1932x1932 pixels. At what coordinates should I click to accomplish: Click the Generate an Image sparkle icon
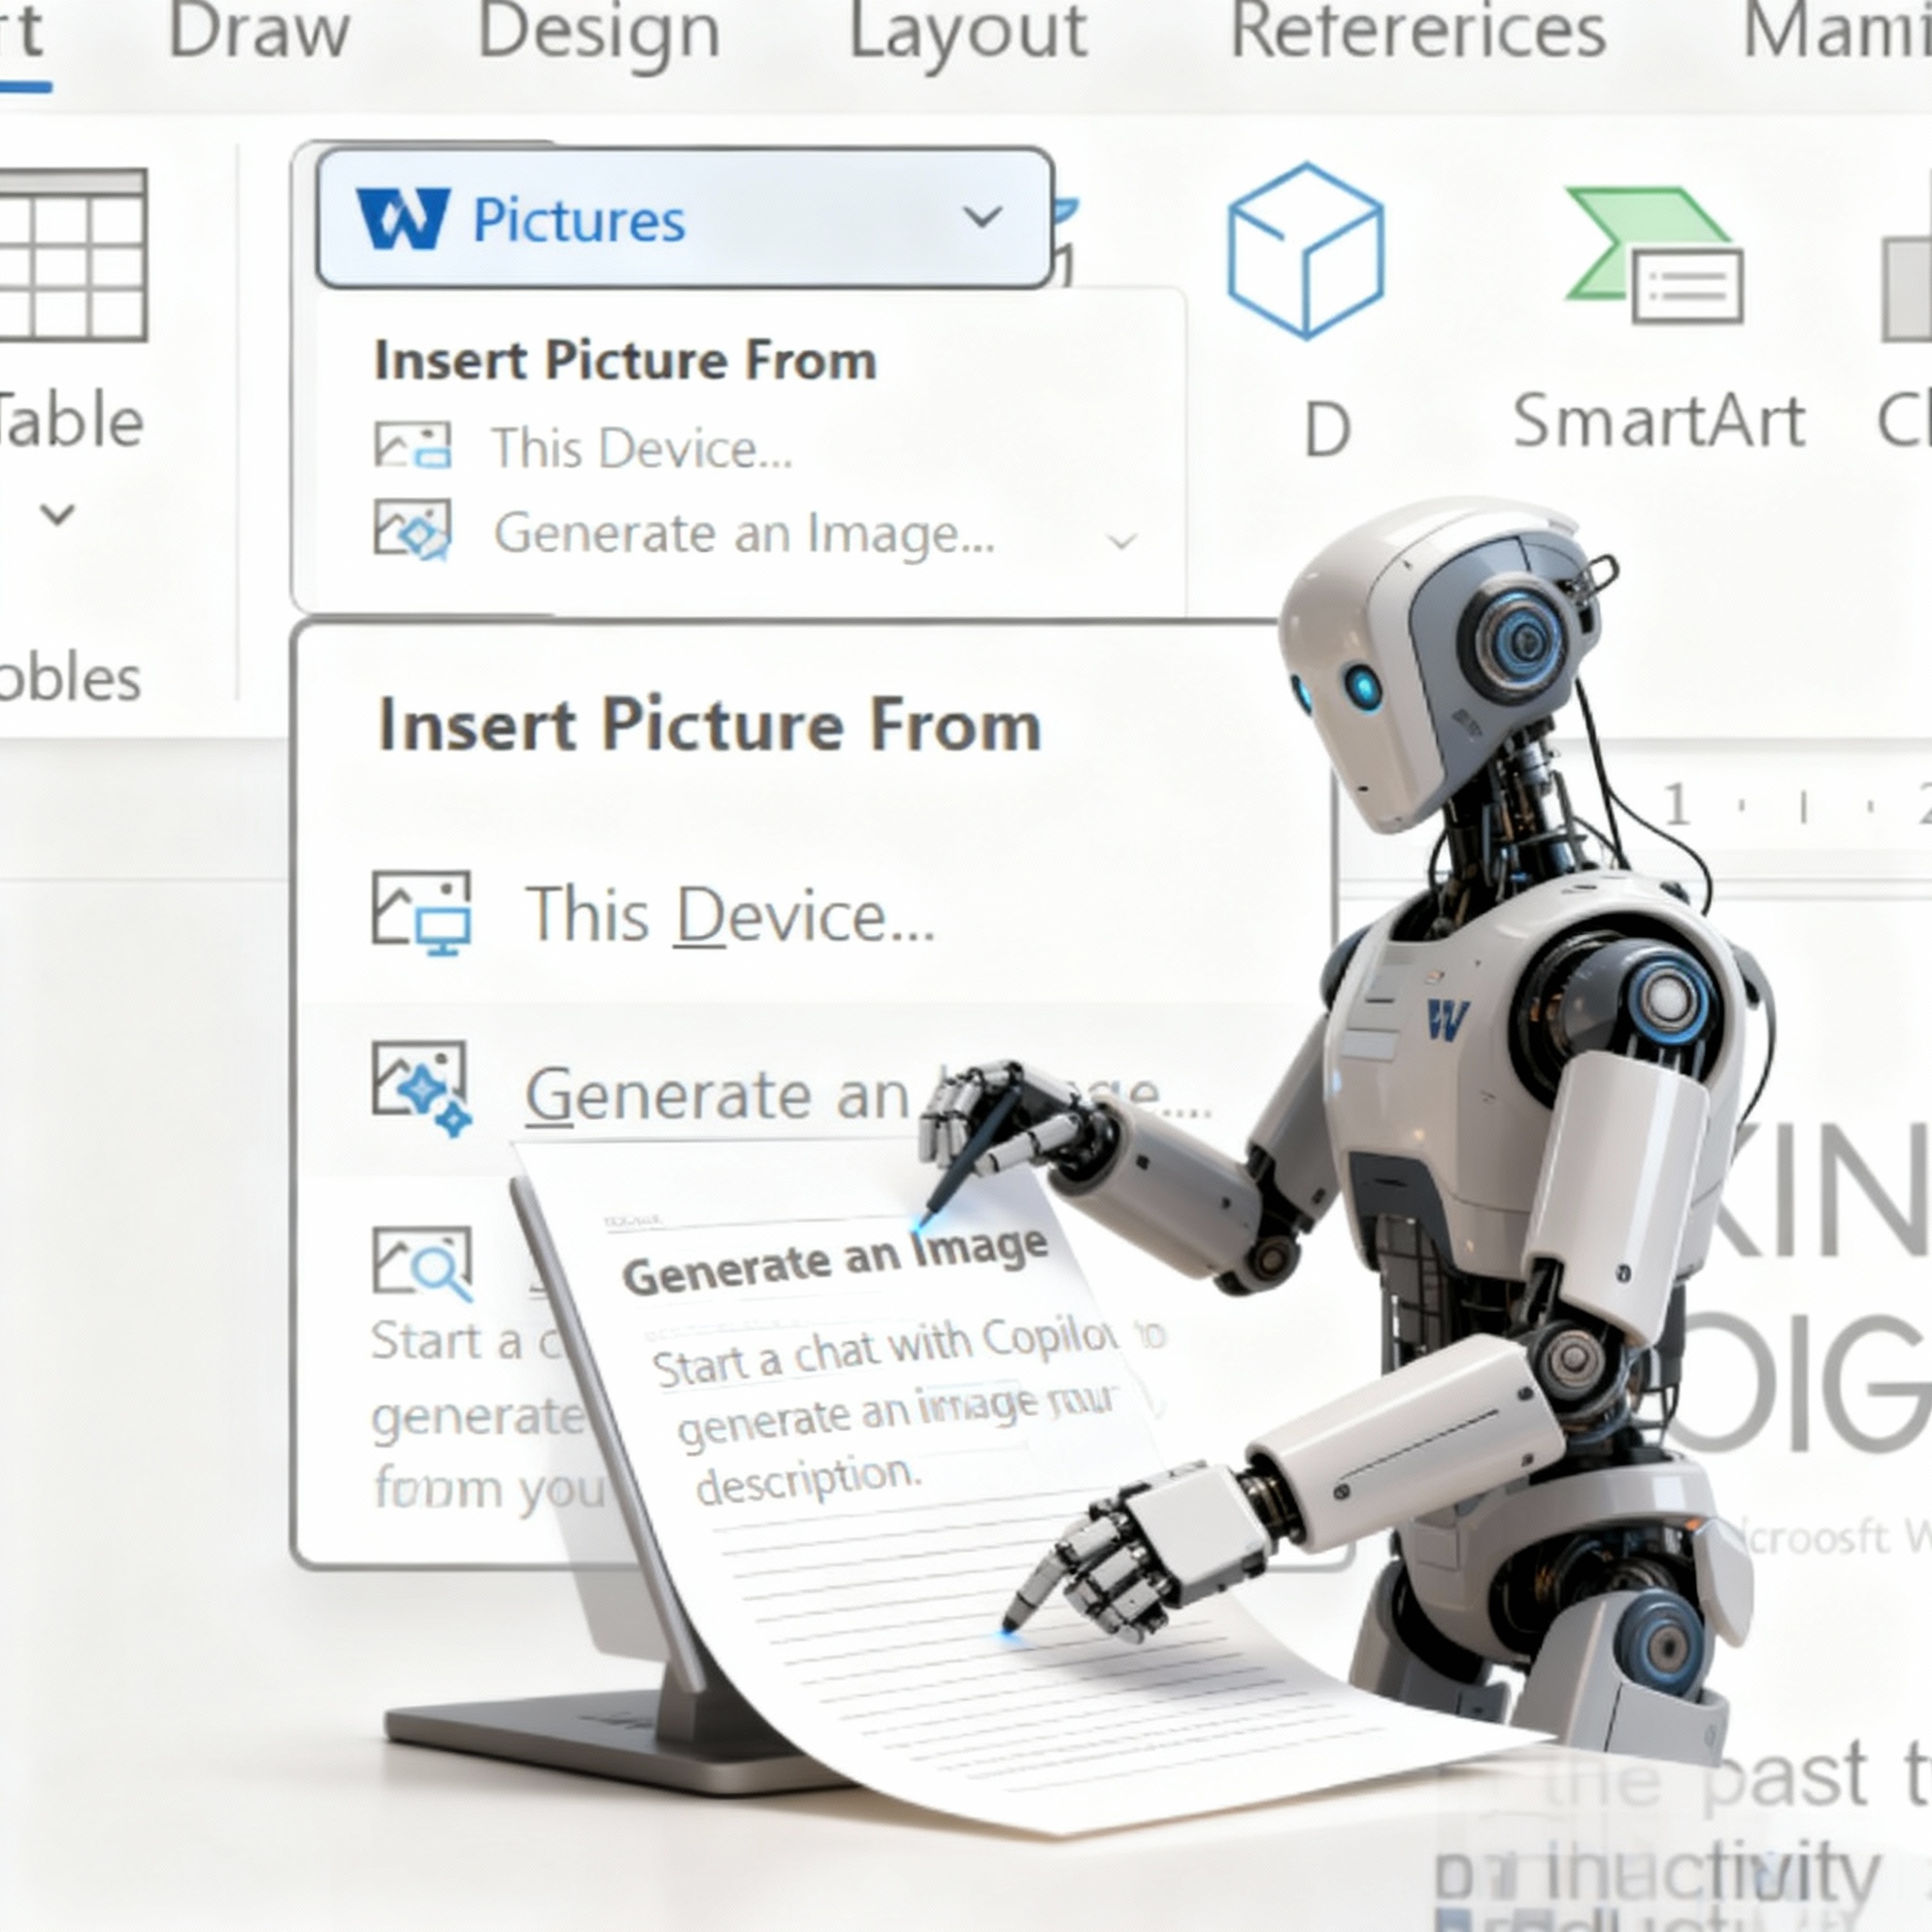point(421,1088)
